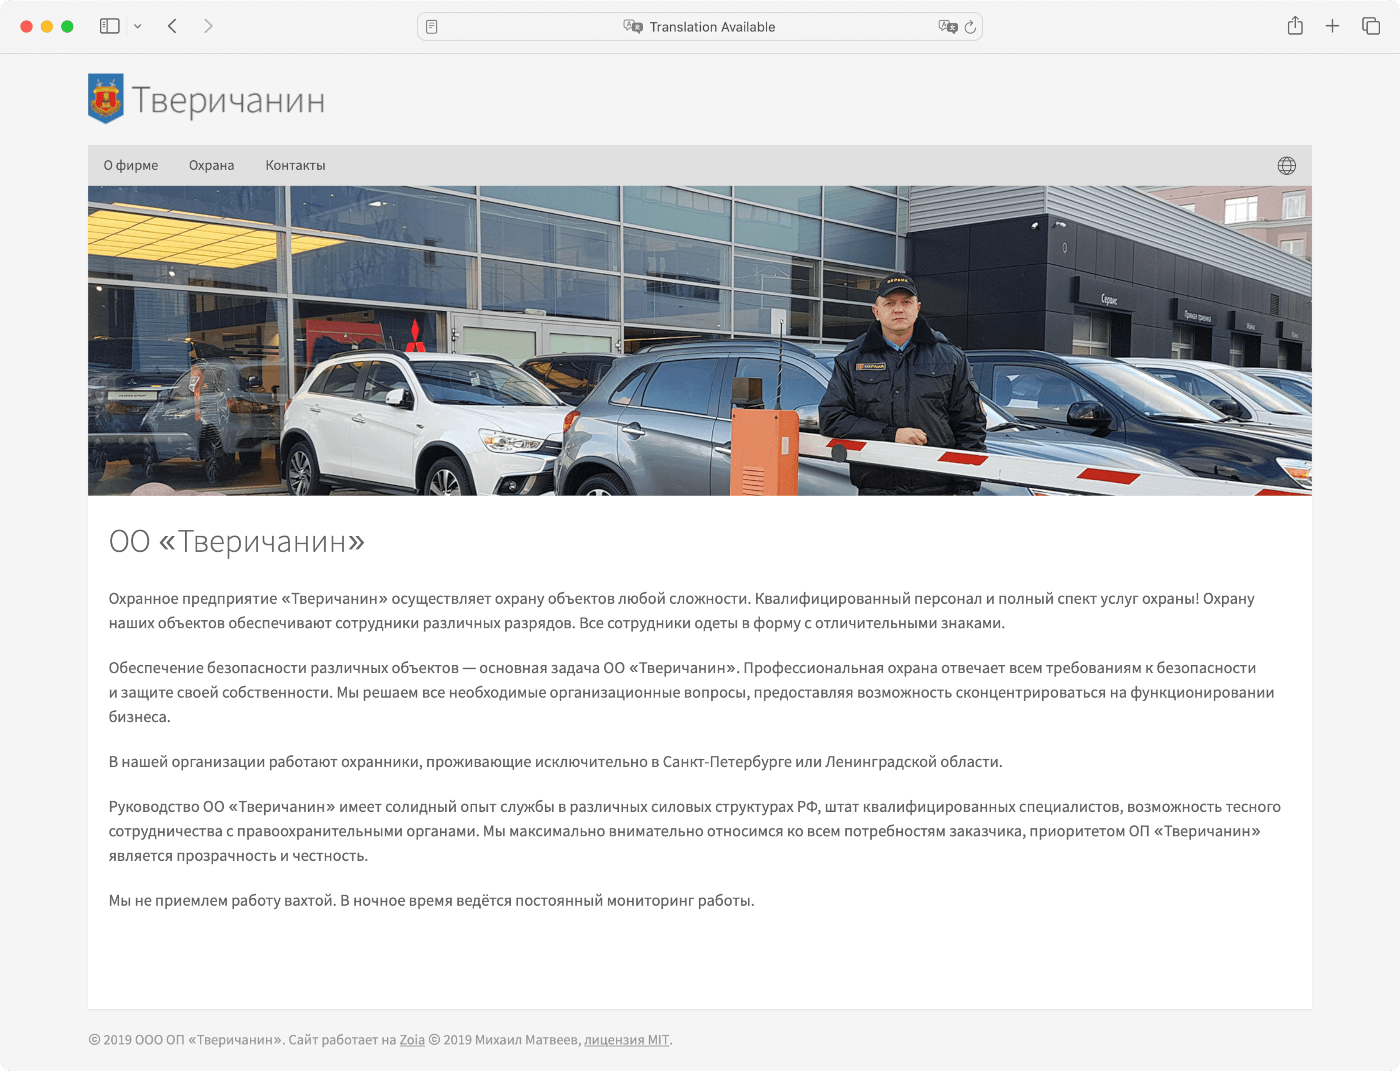Open the translate page icon
Viewport: 1400px width, 1071px height.
tap(947, 27)
